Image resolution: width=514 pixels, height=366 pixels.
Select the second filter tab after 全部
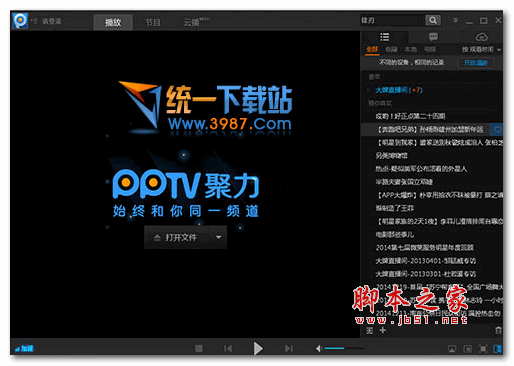391,50
